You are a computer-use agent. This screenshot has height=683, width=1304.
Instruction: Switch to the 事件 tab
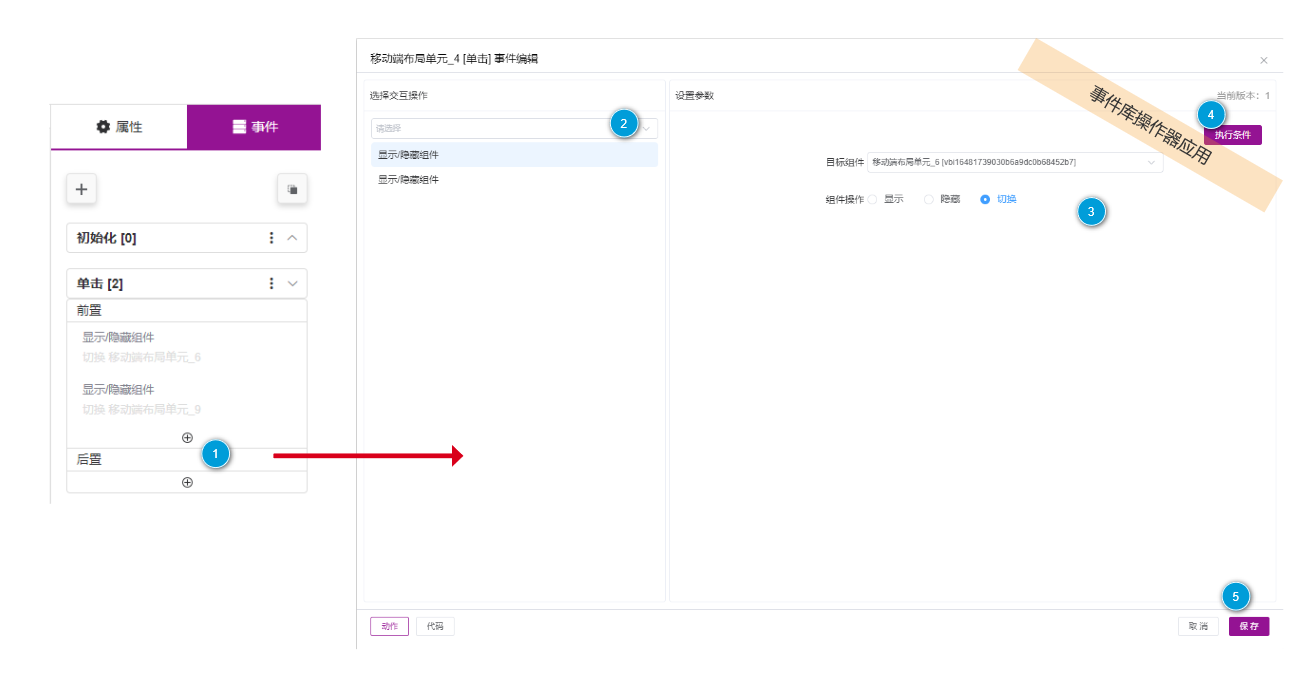tap(254, 127)
